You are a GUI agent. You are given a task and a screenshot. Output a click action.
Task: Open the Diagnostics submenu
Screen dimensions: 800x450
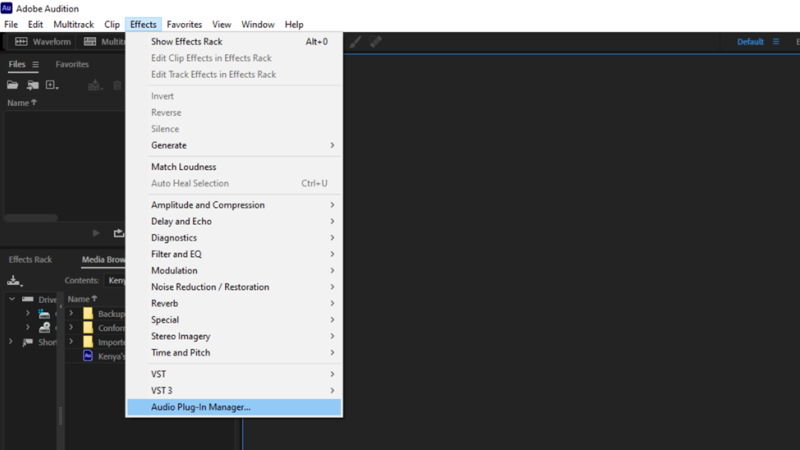click(234, 238)
